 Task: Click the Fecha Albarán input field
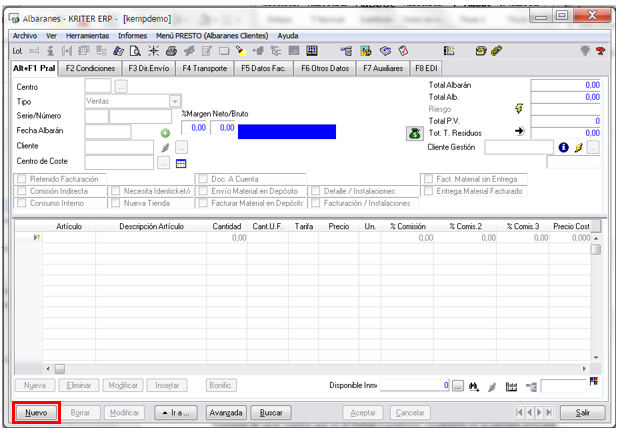108,131
